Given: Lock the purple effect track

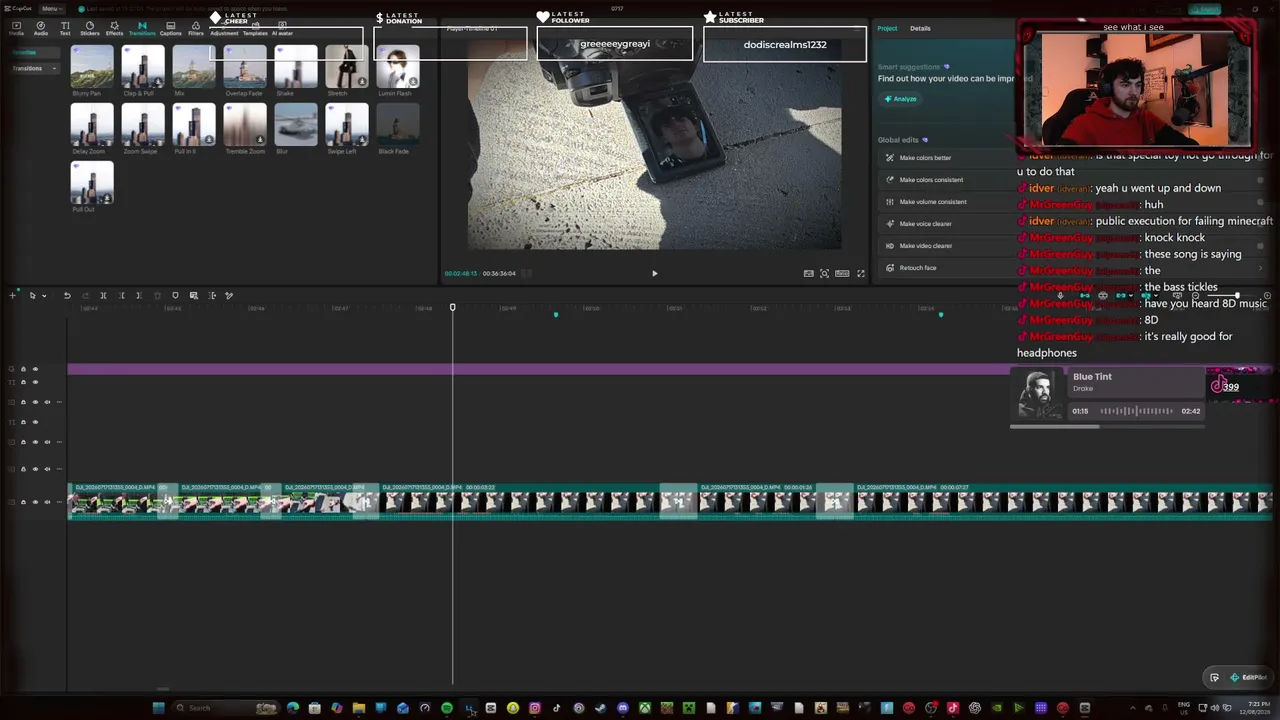Looking at the screenshot, I should (x=23, y=369).
